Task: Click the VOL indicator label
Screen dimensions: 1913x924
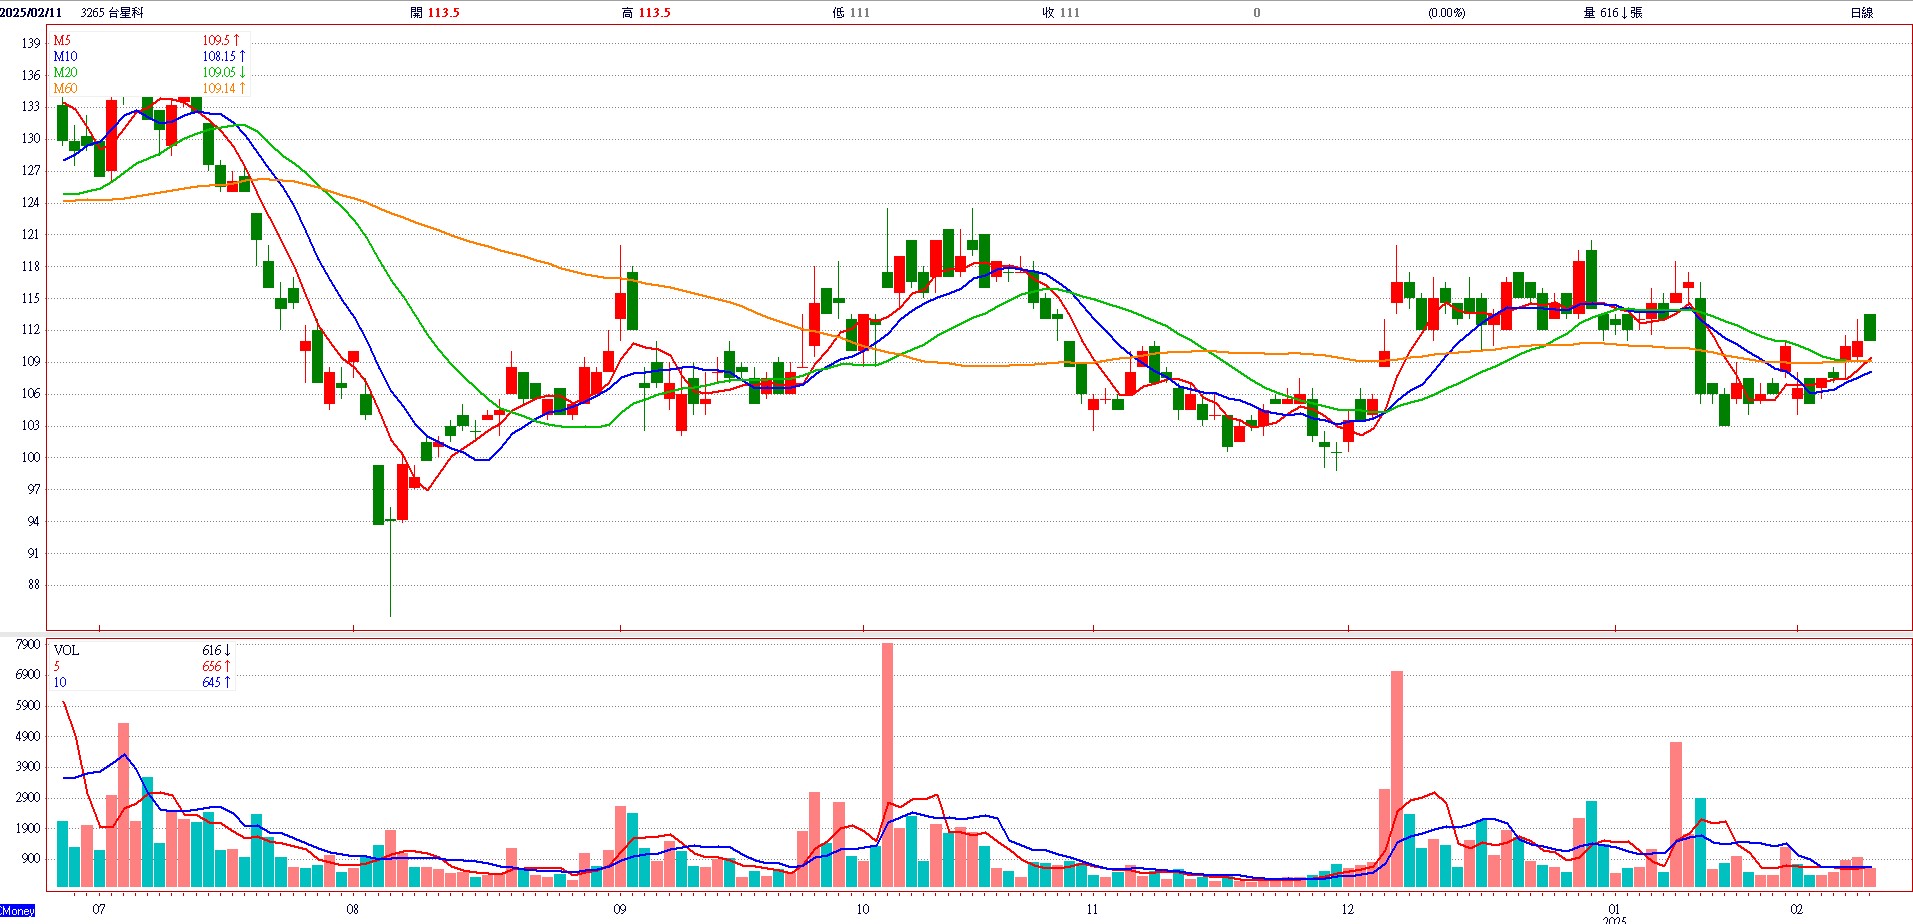Action: [66, 650]
